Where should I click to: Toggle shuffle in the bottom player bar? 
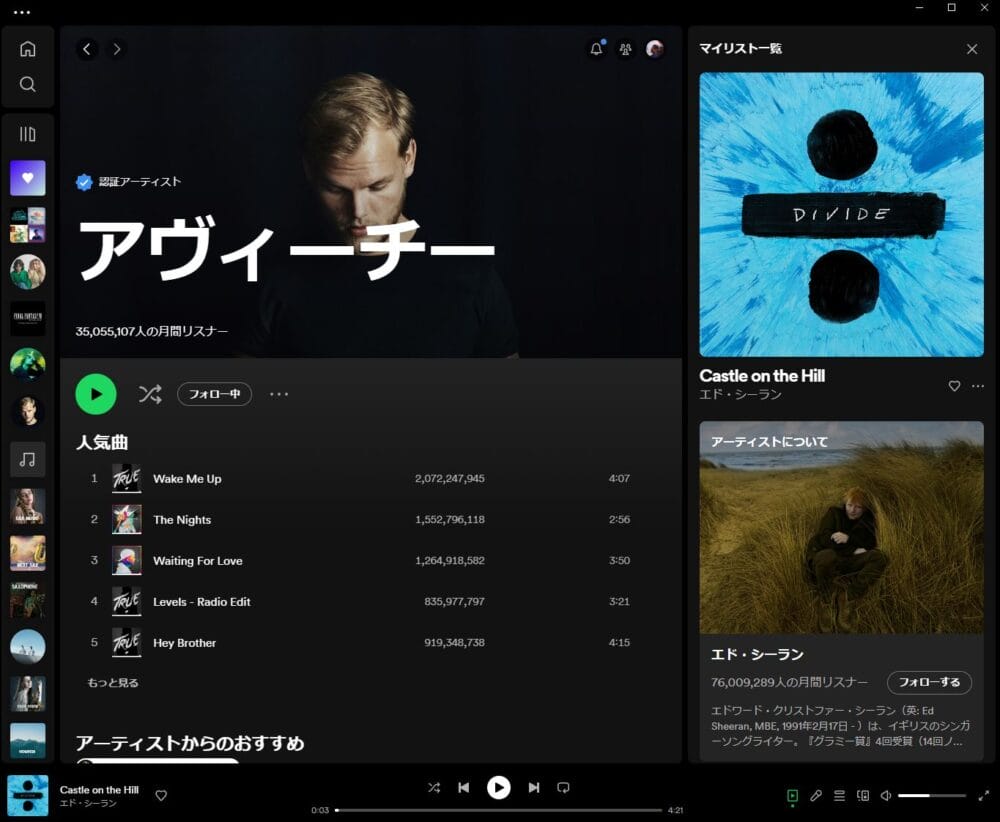click(434, 788)
